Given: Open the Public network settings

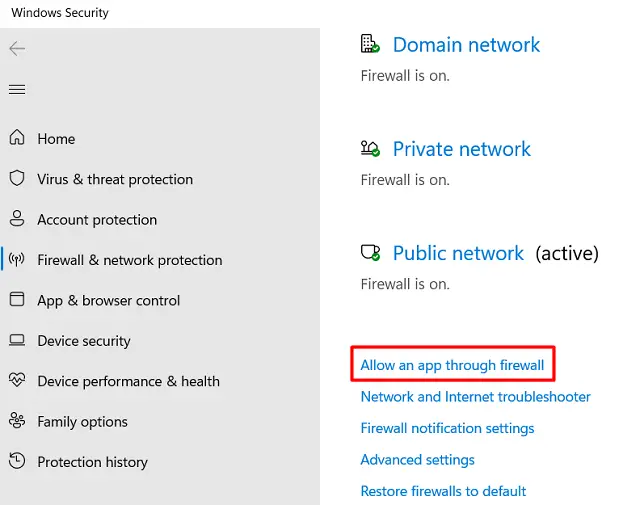Looking at the screenshot, I should (458, 253).
